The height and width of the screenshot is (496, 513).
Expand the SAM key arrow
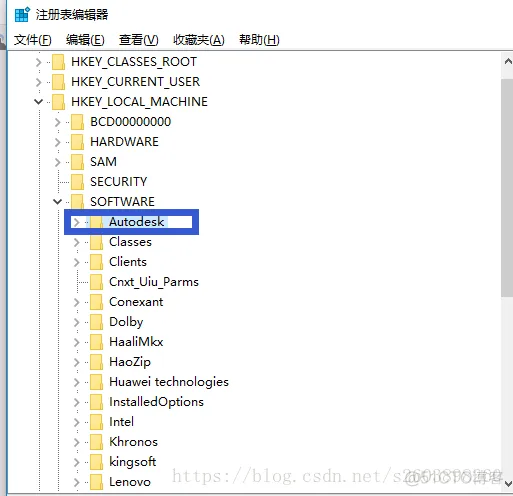coord(57,162)
